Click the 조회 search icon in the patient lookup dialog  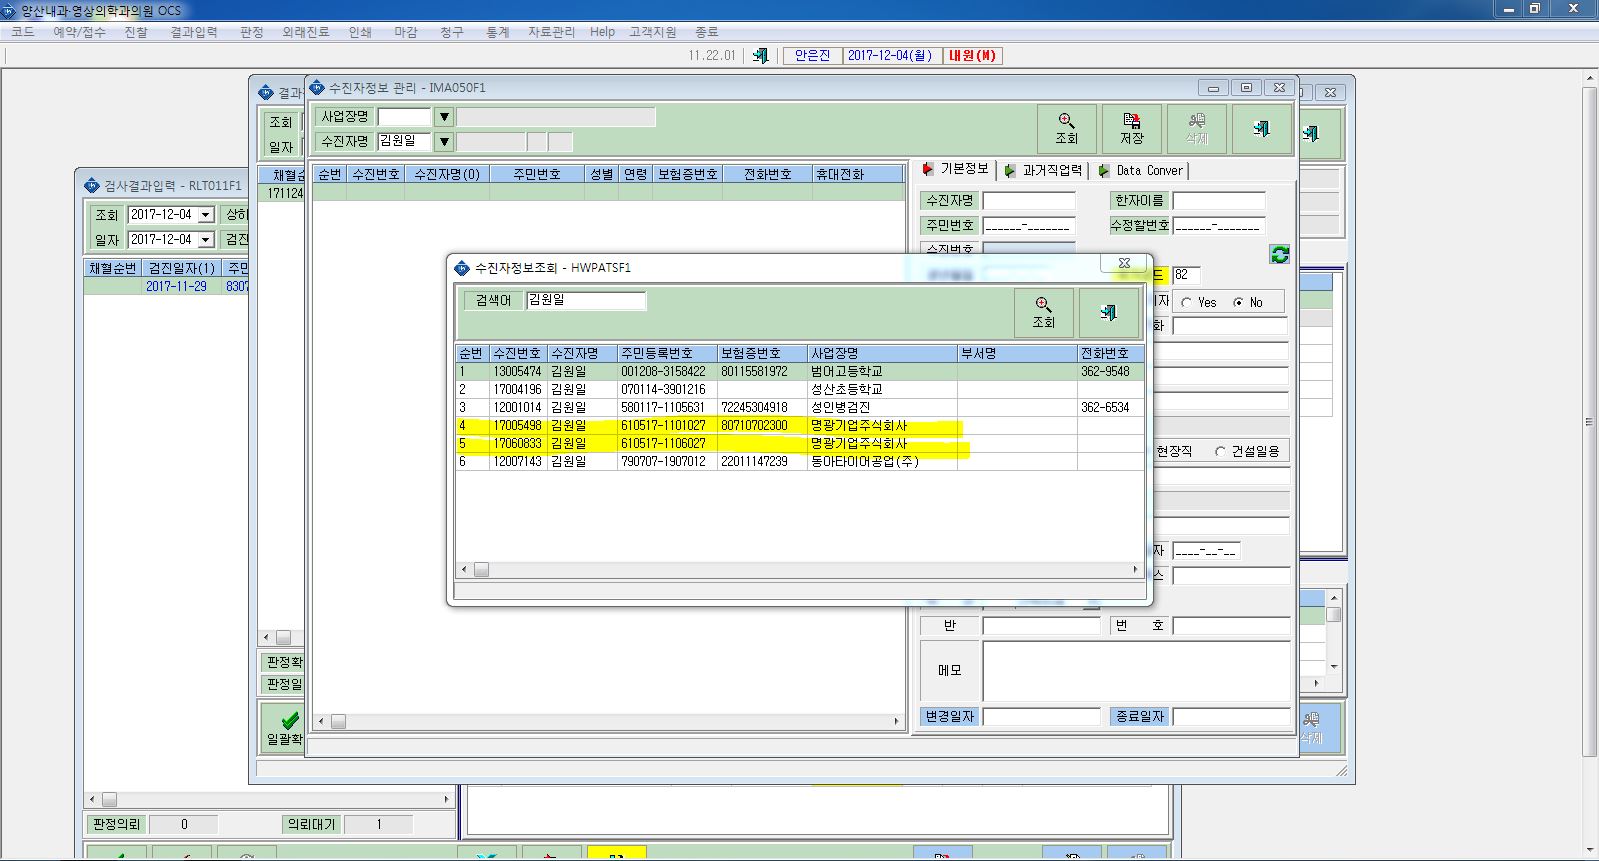(1044, 312)
